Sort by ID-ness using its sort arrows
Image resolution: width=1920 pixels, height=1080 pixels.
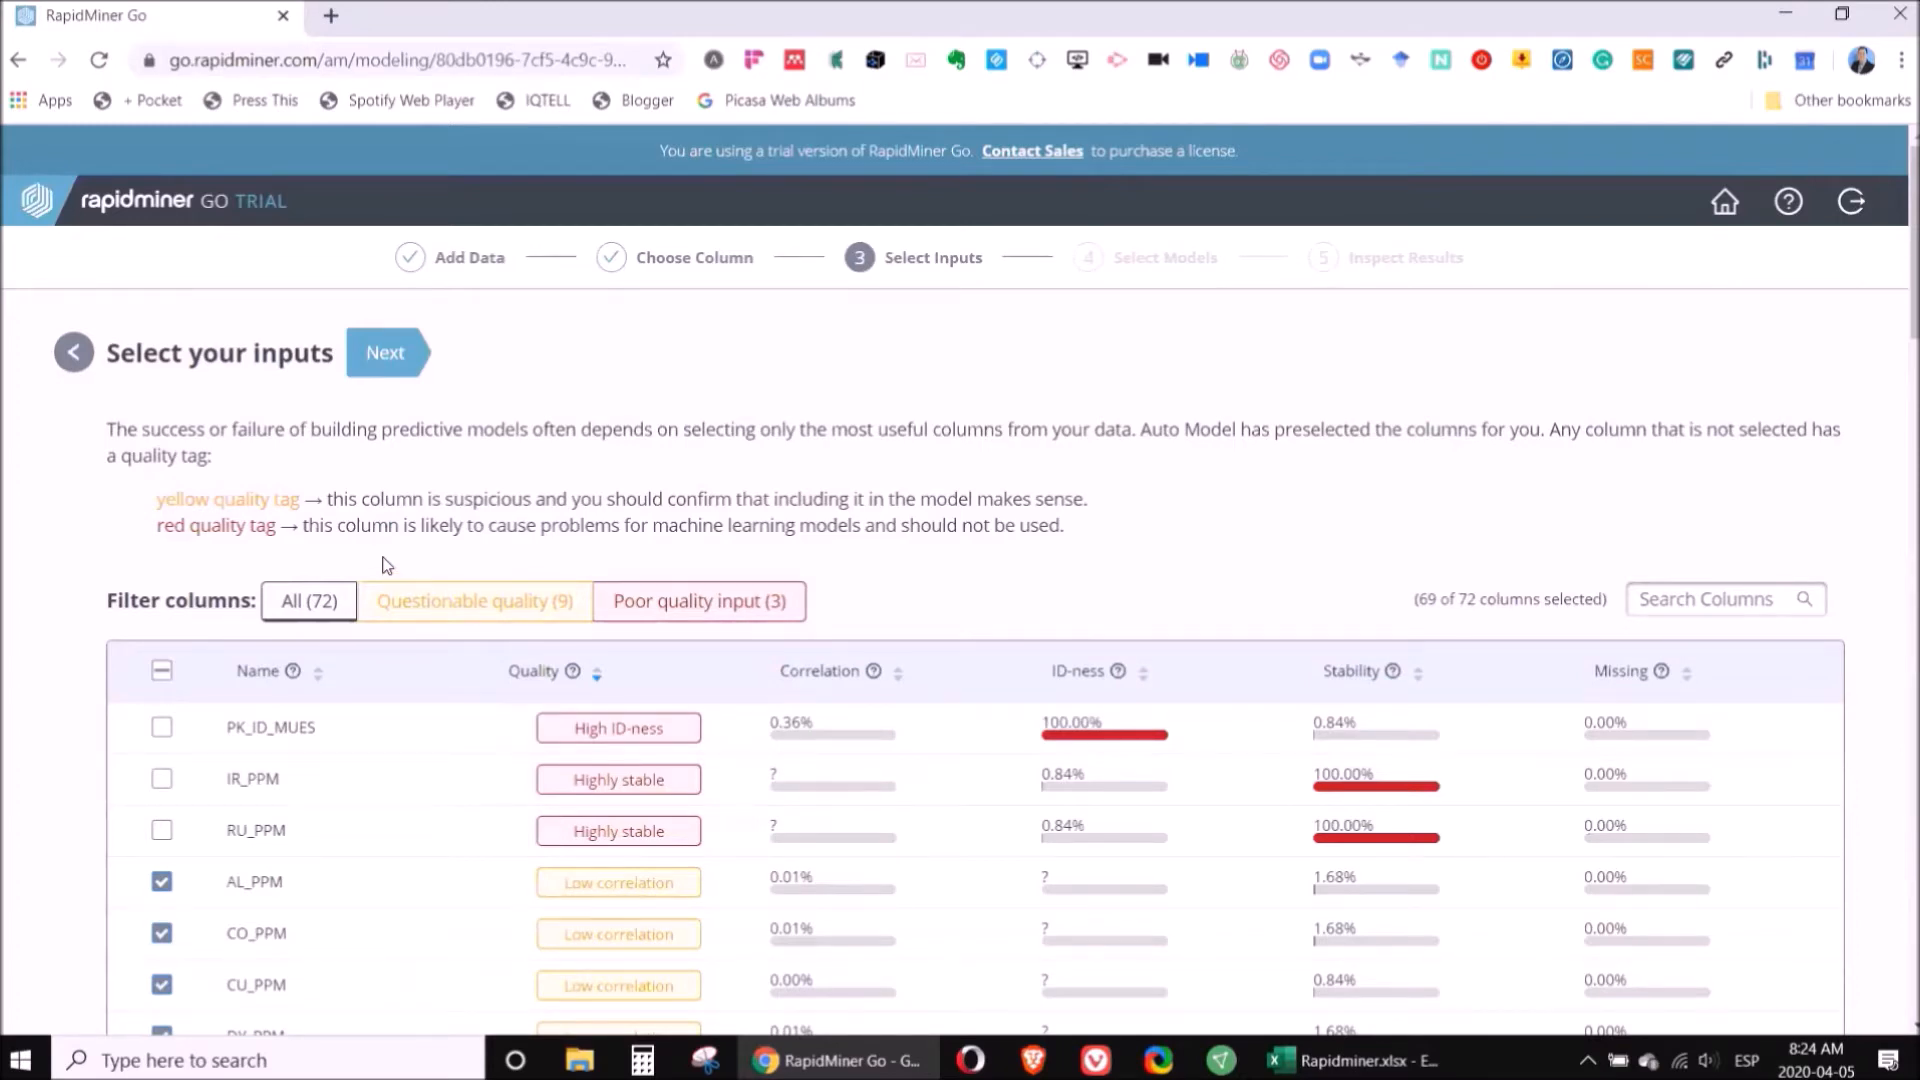coord(1143,673)
